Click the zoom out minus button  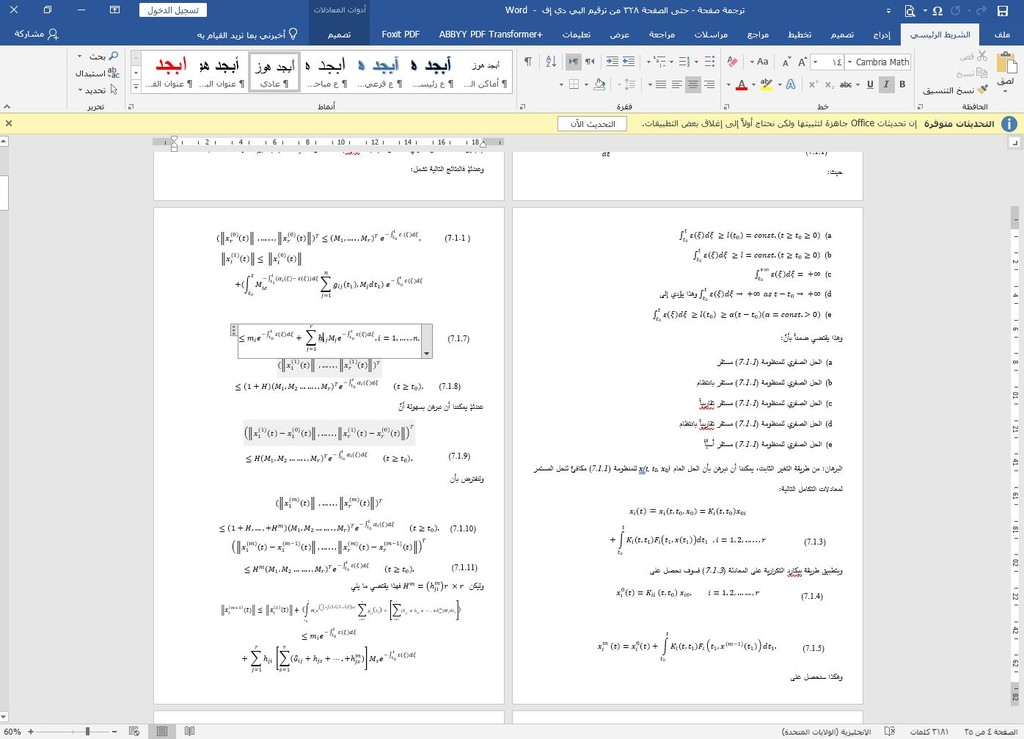(115, 732)
